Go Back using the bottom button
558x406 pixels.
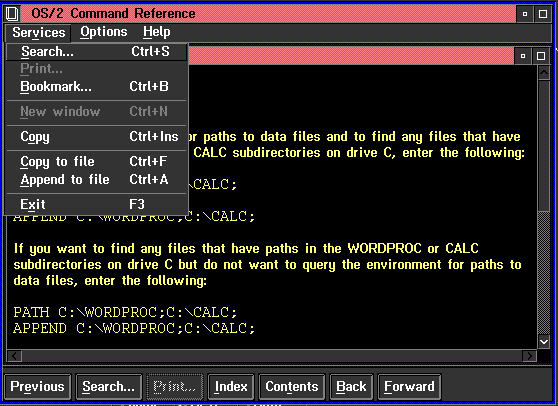pyautogui.click(x=351, y=387)
